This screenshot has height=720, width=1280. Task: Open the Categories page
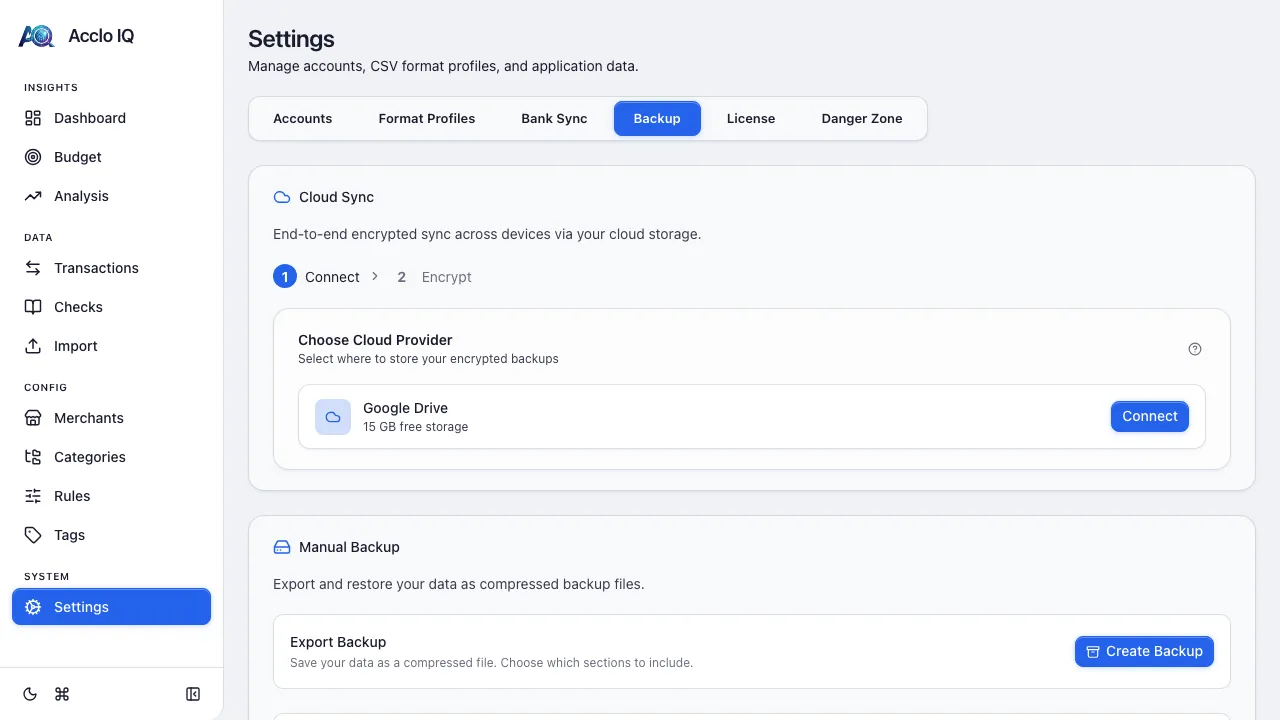coord(111,457)
